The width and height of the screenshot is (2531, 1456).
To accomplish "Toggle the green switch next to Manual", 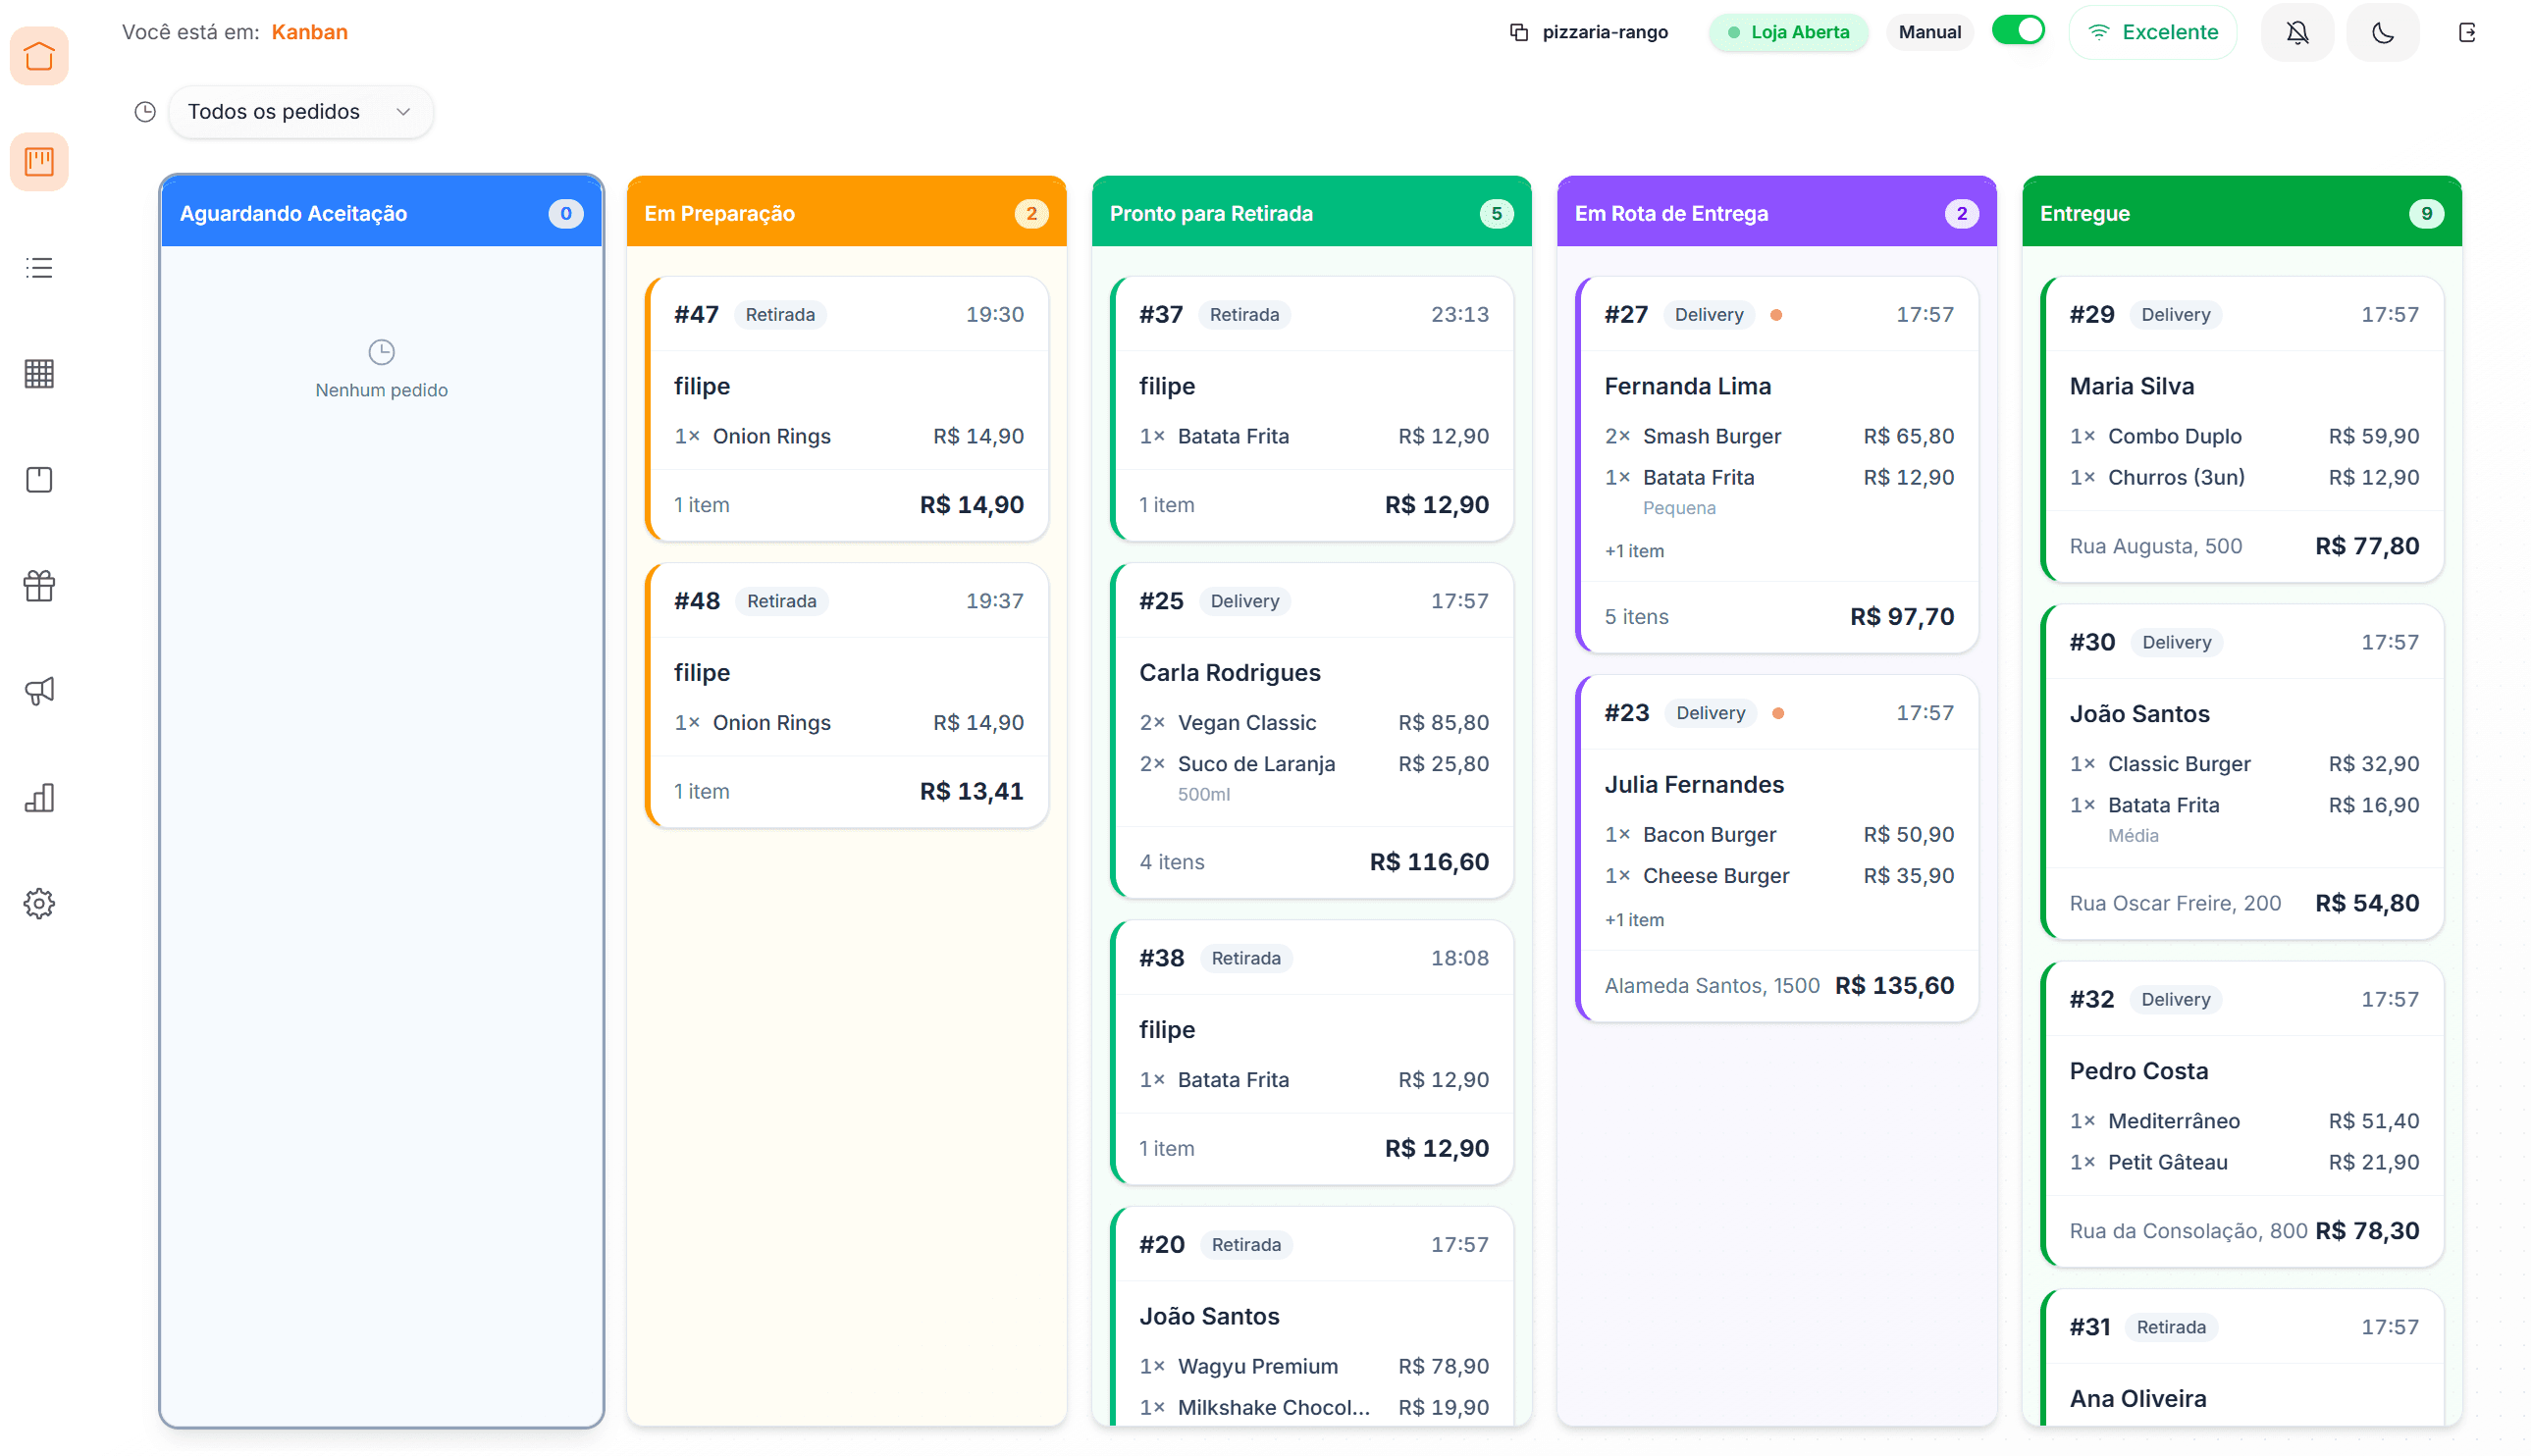I will point(2018,31).
